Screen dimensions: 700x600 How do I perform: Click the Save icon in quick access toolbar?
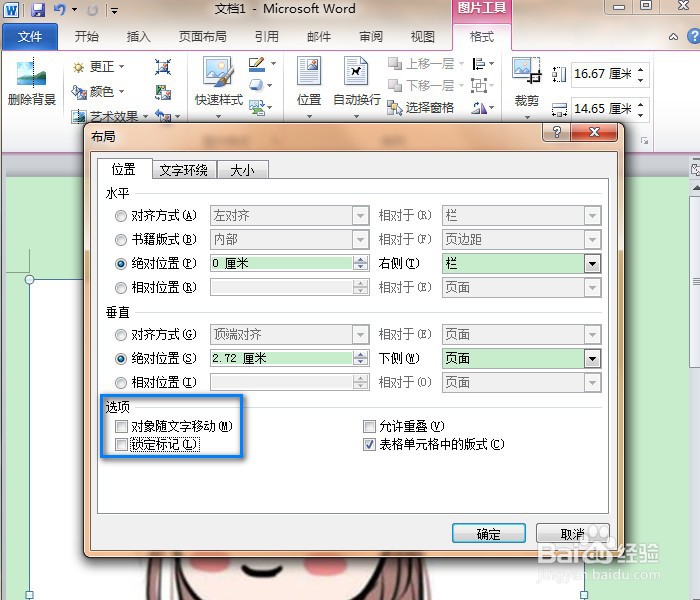click(x=38, y=9)
